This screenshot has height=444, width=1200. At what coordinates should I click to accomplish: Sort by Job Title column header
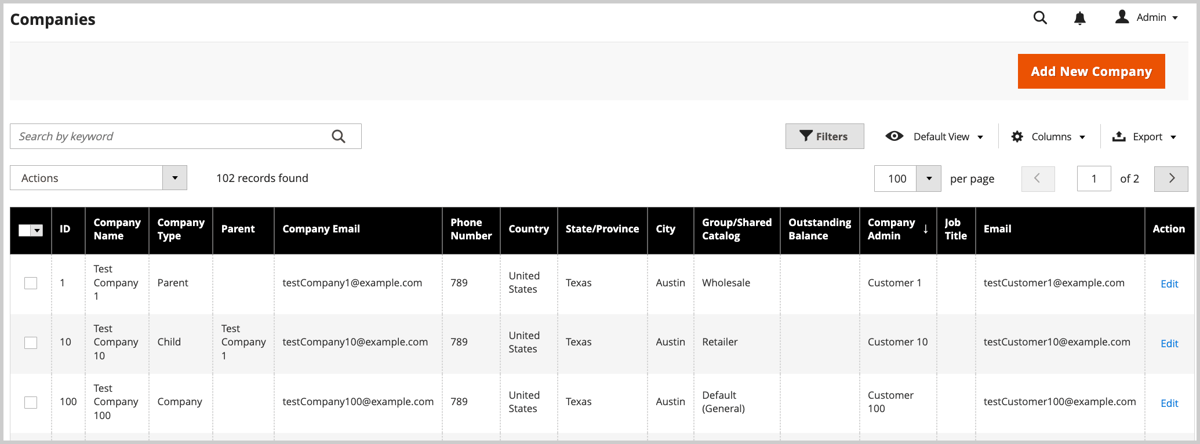coord(956,229)
